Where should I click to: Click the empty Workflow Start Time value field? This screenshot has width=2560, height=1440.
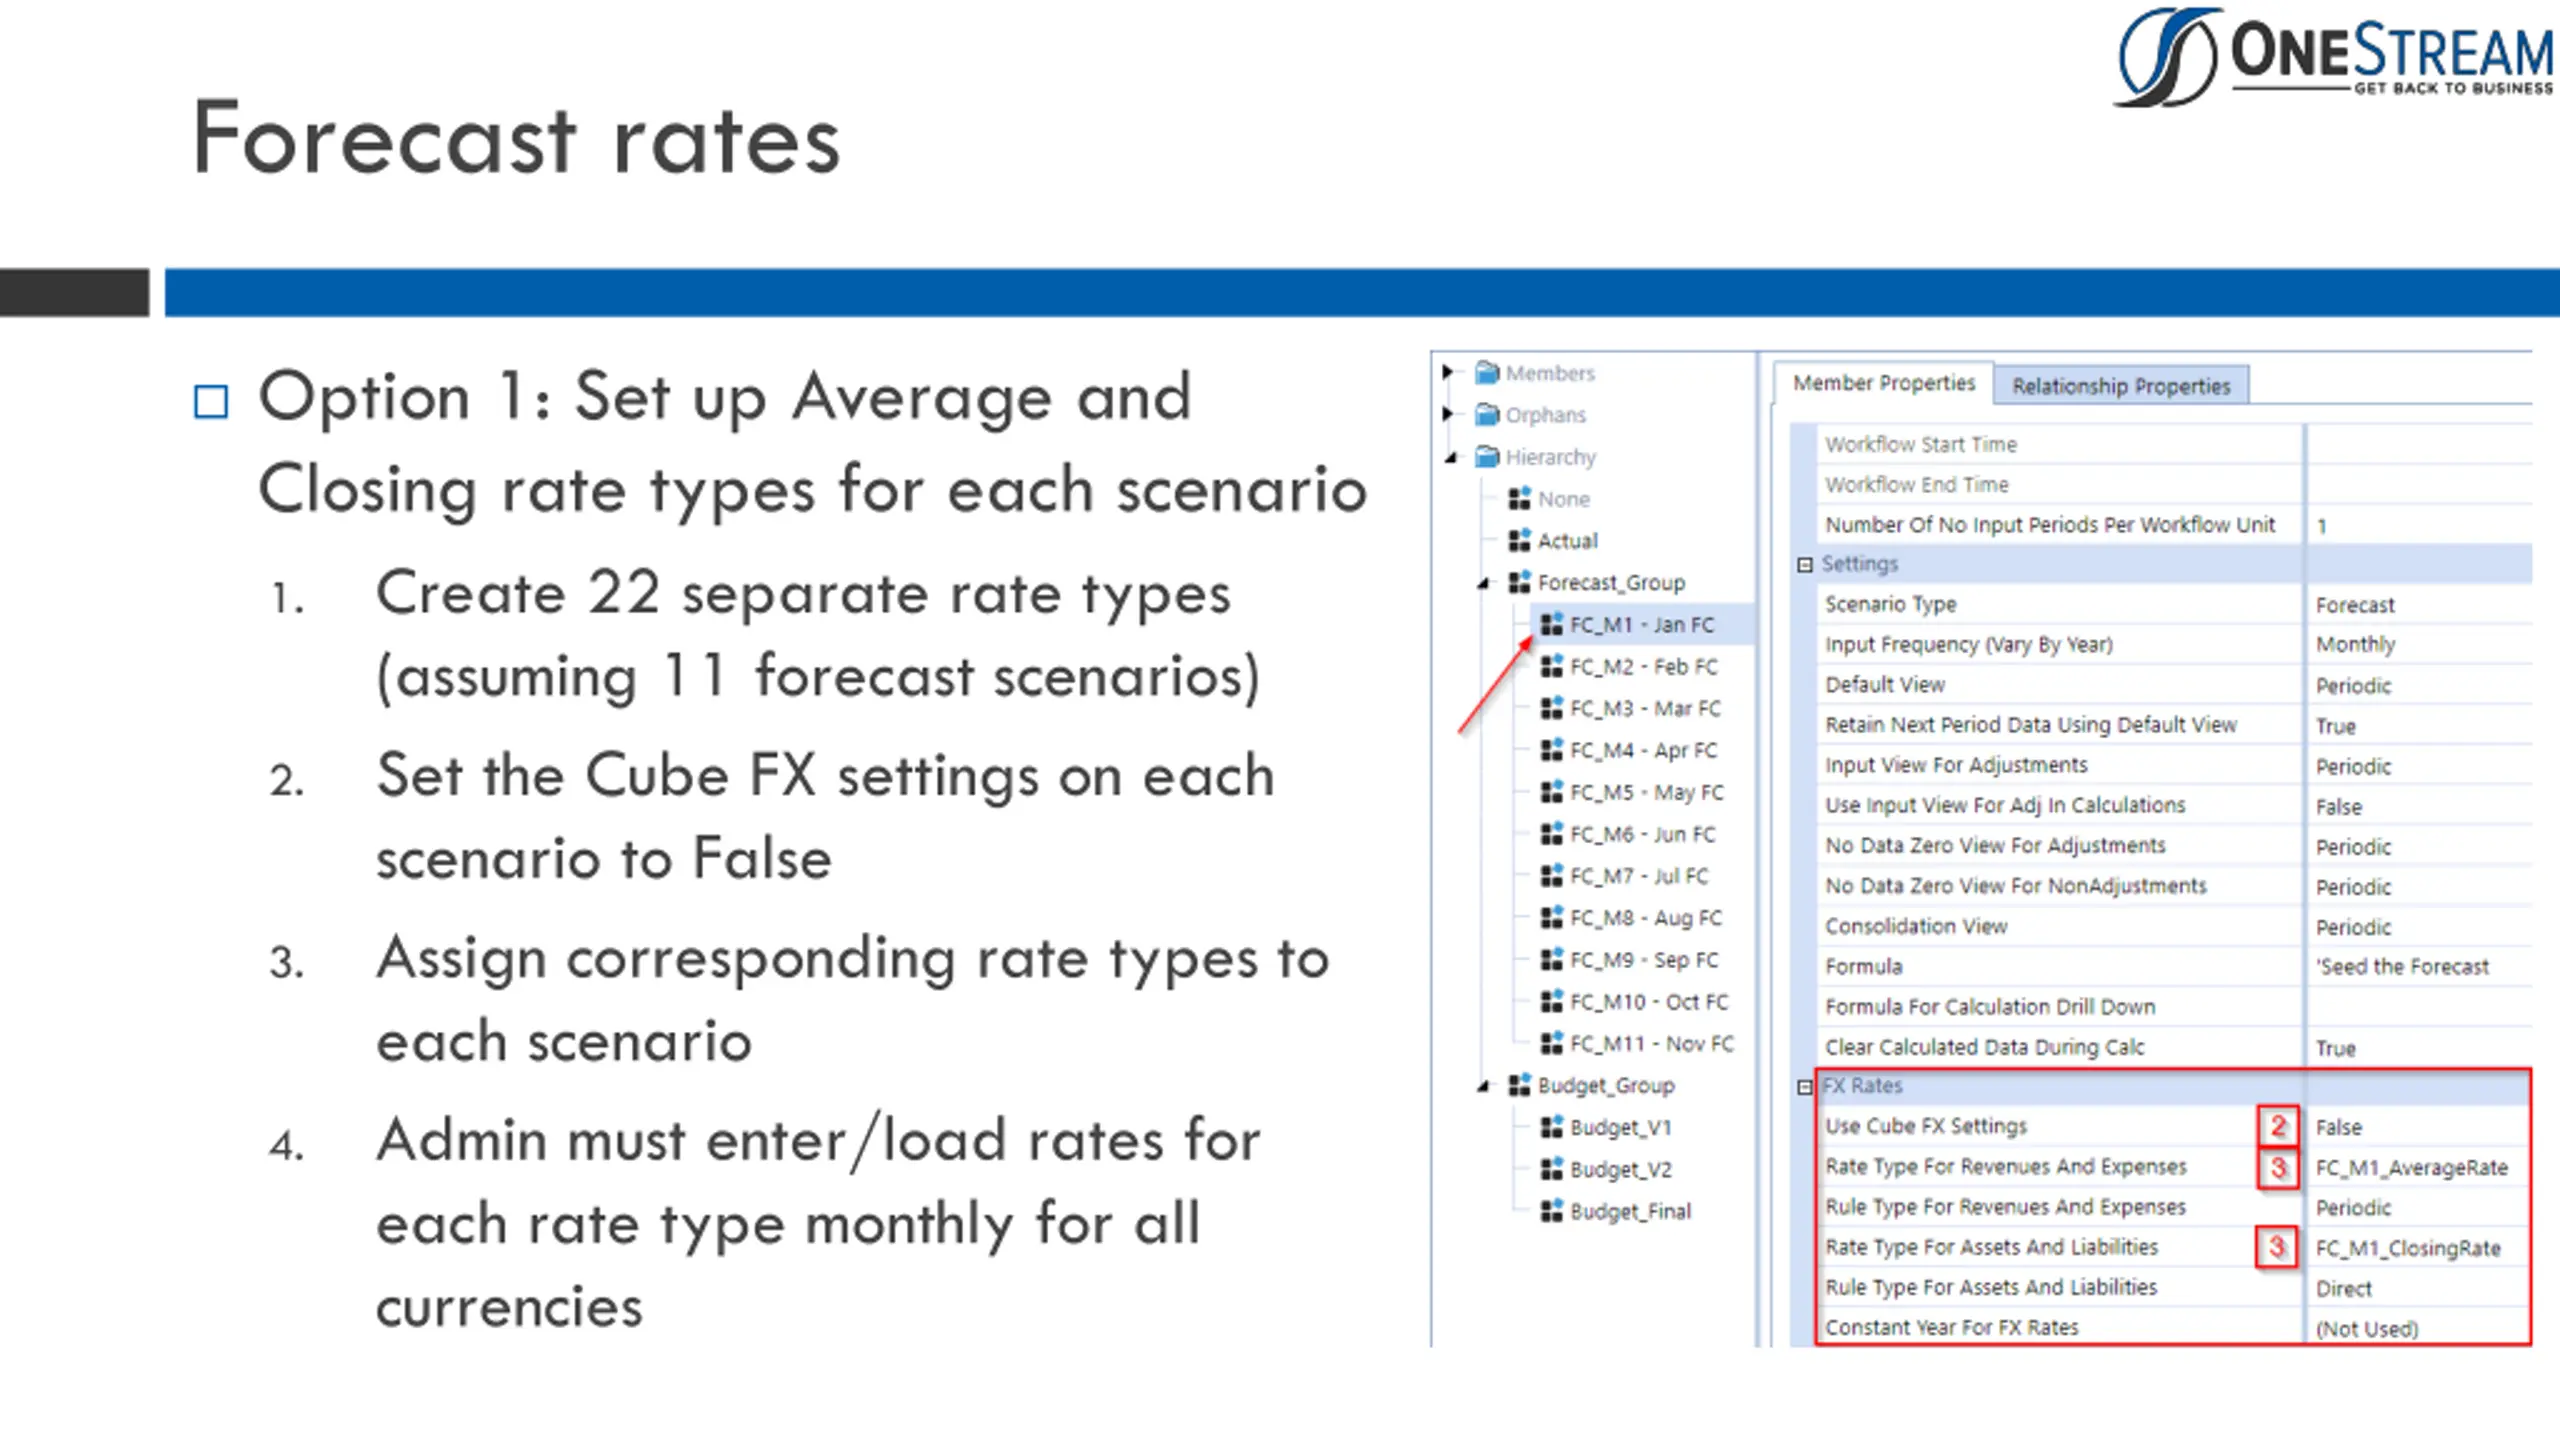pyautogui.click(x=2420, y=444)
